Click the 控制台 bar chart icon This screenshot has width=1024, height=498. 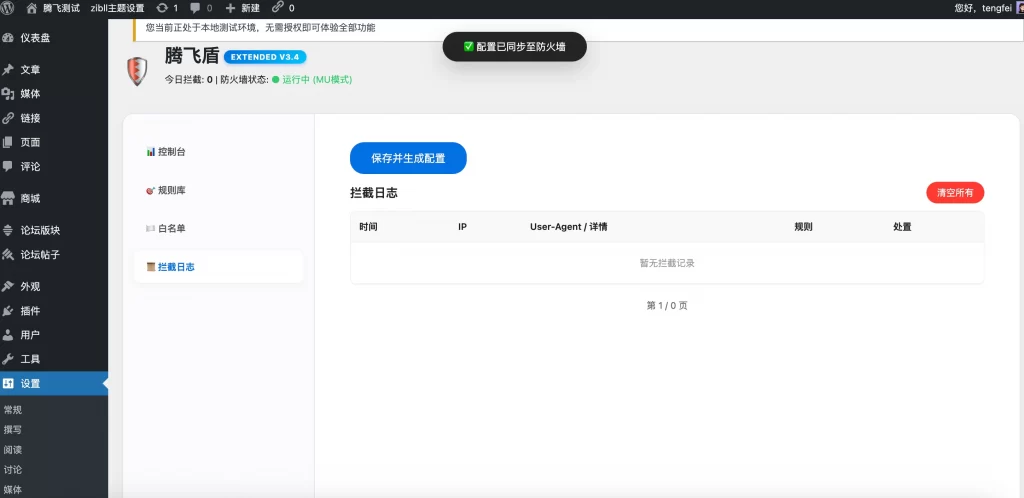point(151,151)
